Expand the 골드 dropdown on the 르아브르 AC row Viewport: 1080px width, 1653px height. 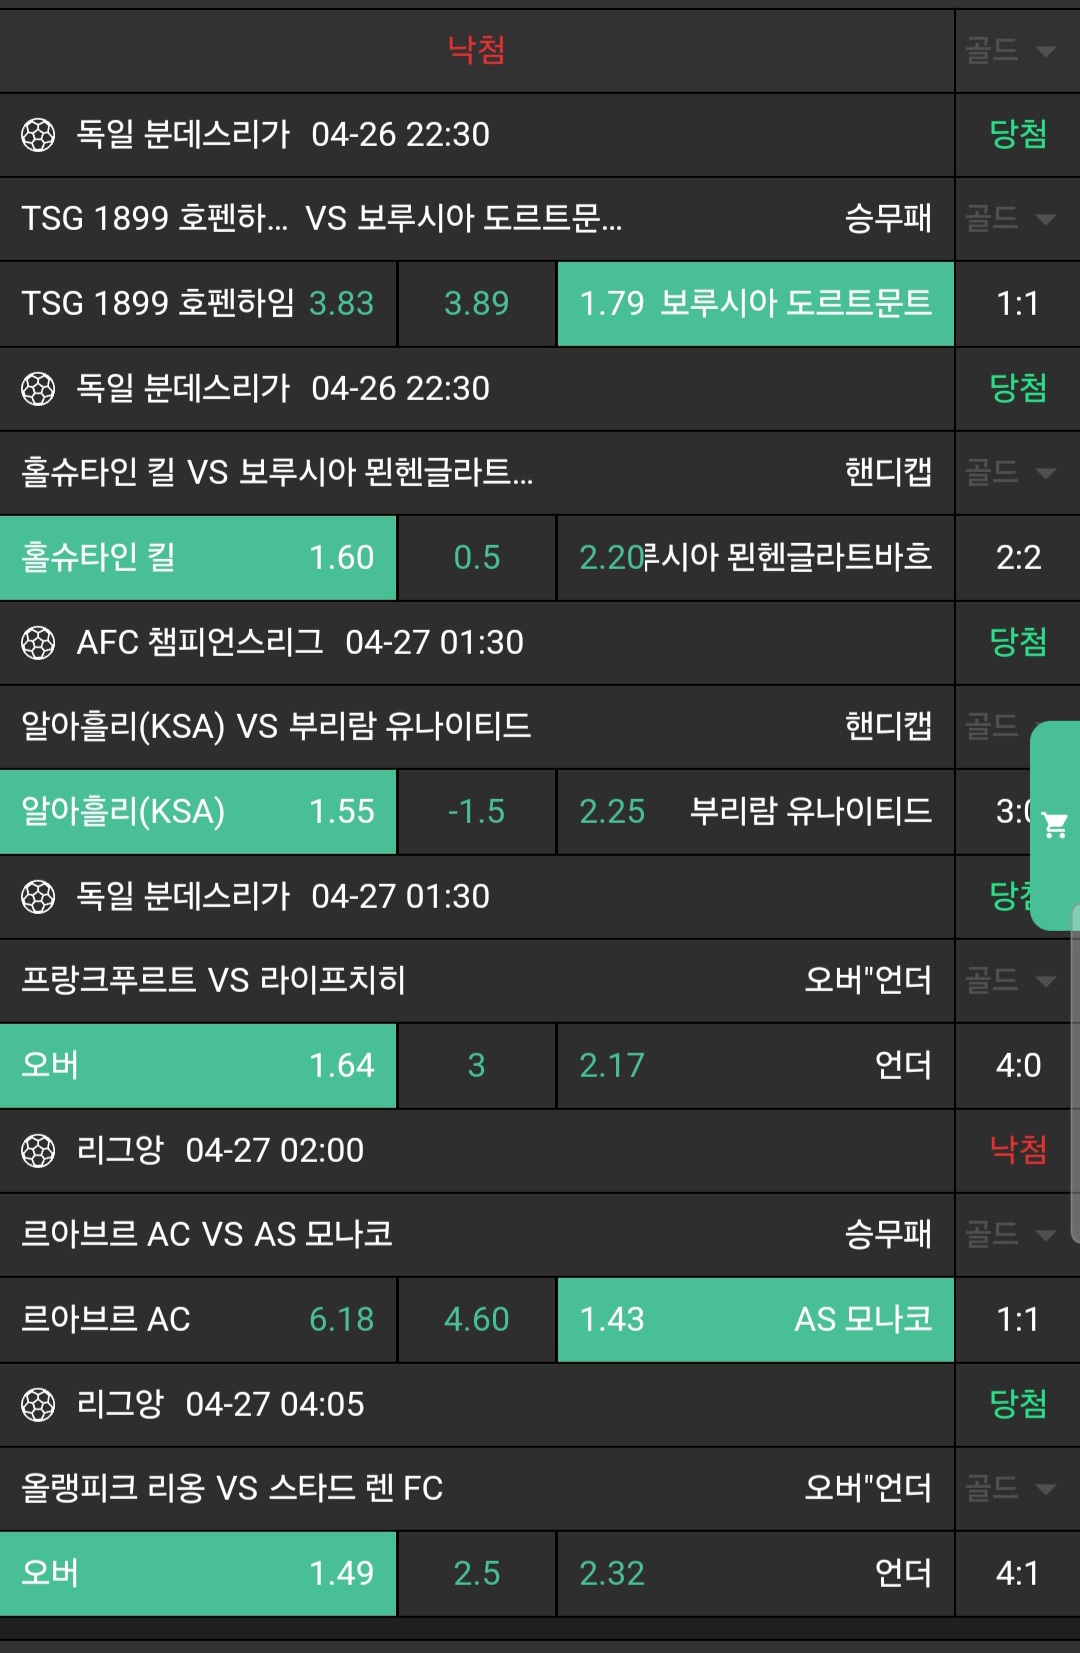pos(1012,1234)
